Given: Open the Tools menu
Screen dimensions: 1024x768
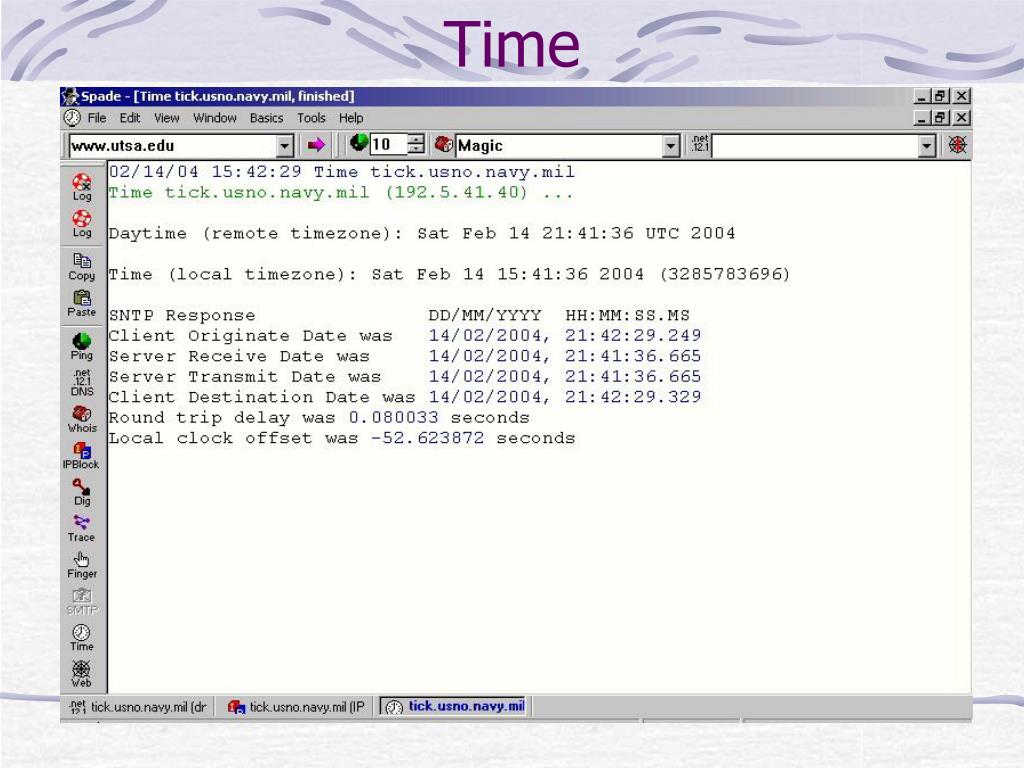Looking at the screenshot, I should [311, 118].
